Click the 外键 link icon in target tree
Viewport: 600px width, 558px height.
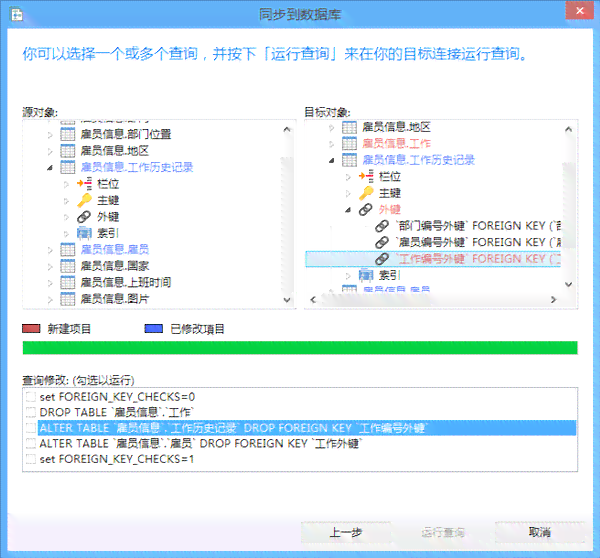366,209
